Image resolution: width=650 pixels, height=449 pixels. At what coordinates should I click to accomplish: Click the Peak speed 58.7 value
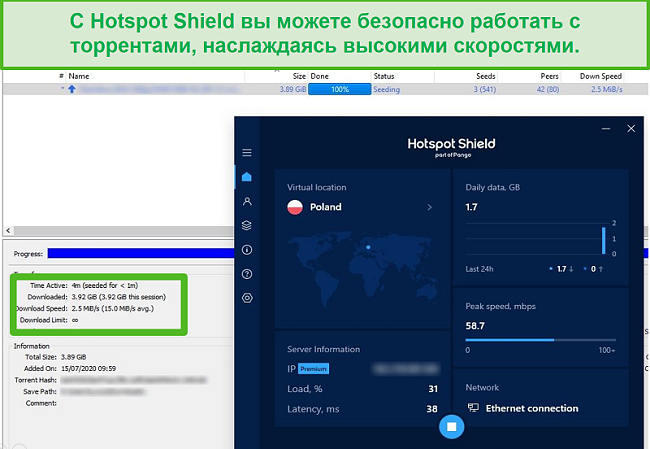(x=475, y=326)
